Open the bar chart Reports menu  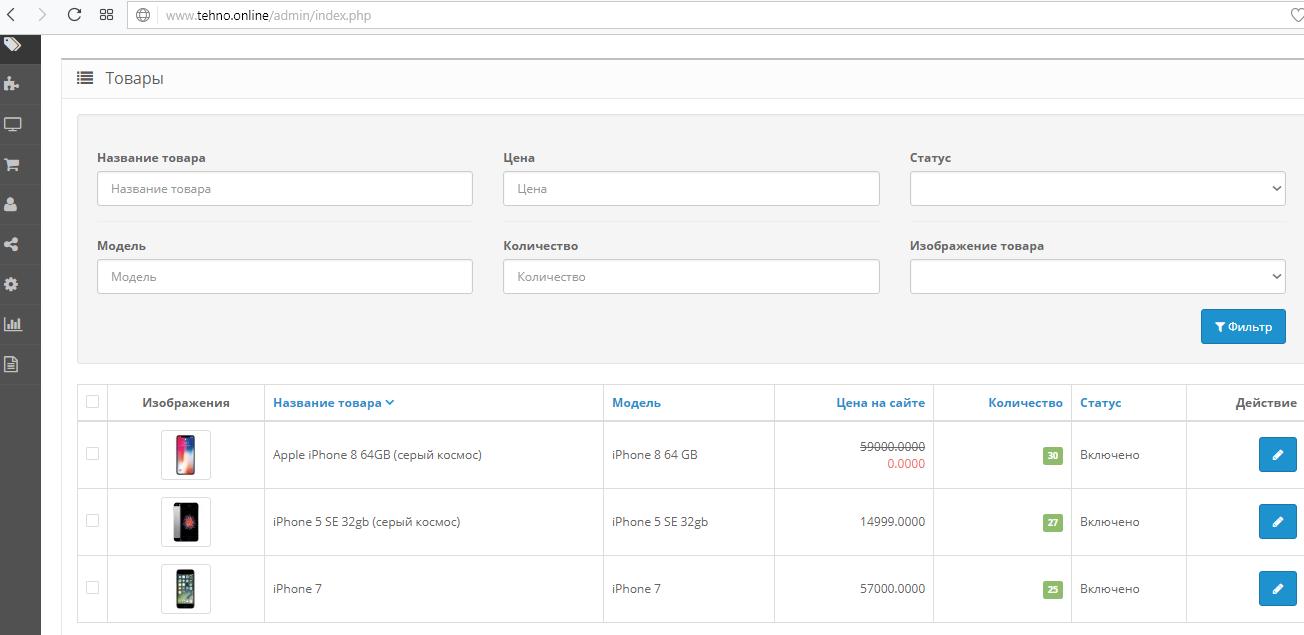tap(12, 324)
